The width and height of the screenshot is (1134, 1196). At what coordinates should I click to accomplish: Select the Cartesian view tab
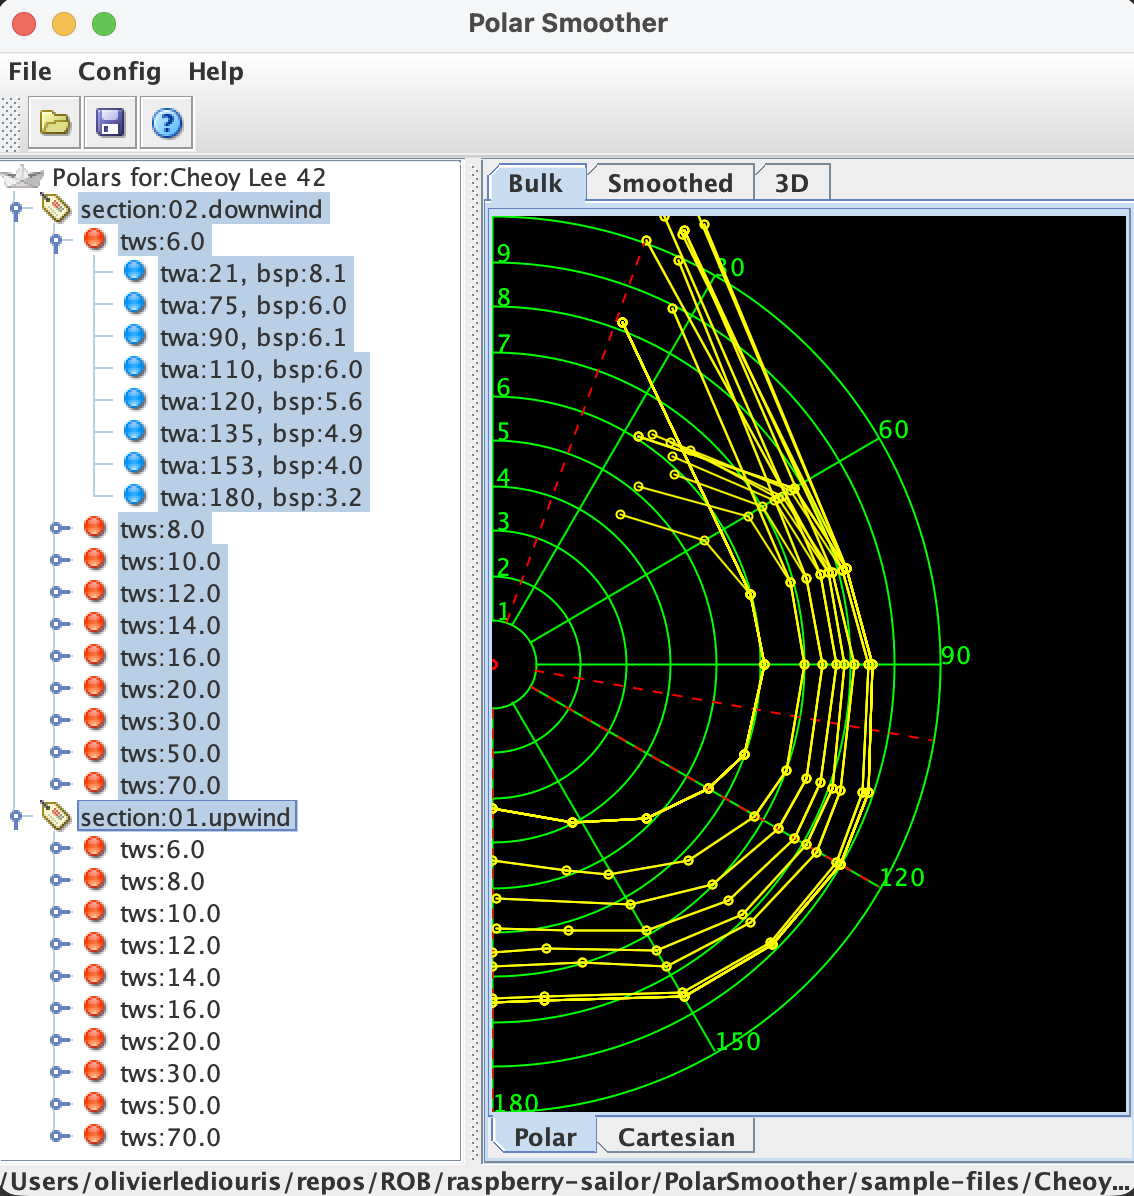(x=676, y=1137)
